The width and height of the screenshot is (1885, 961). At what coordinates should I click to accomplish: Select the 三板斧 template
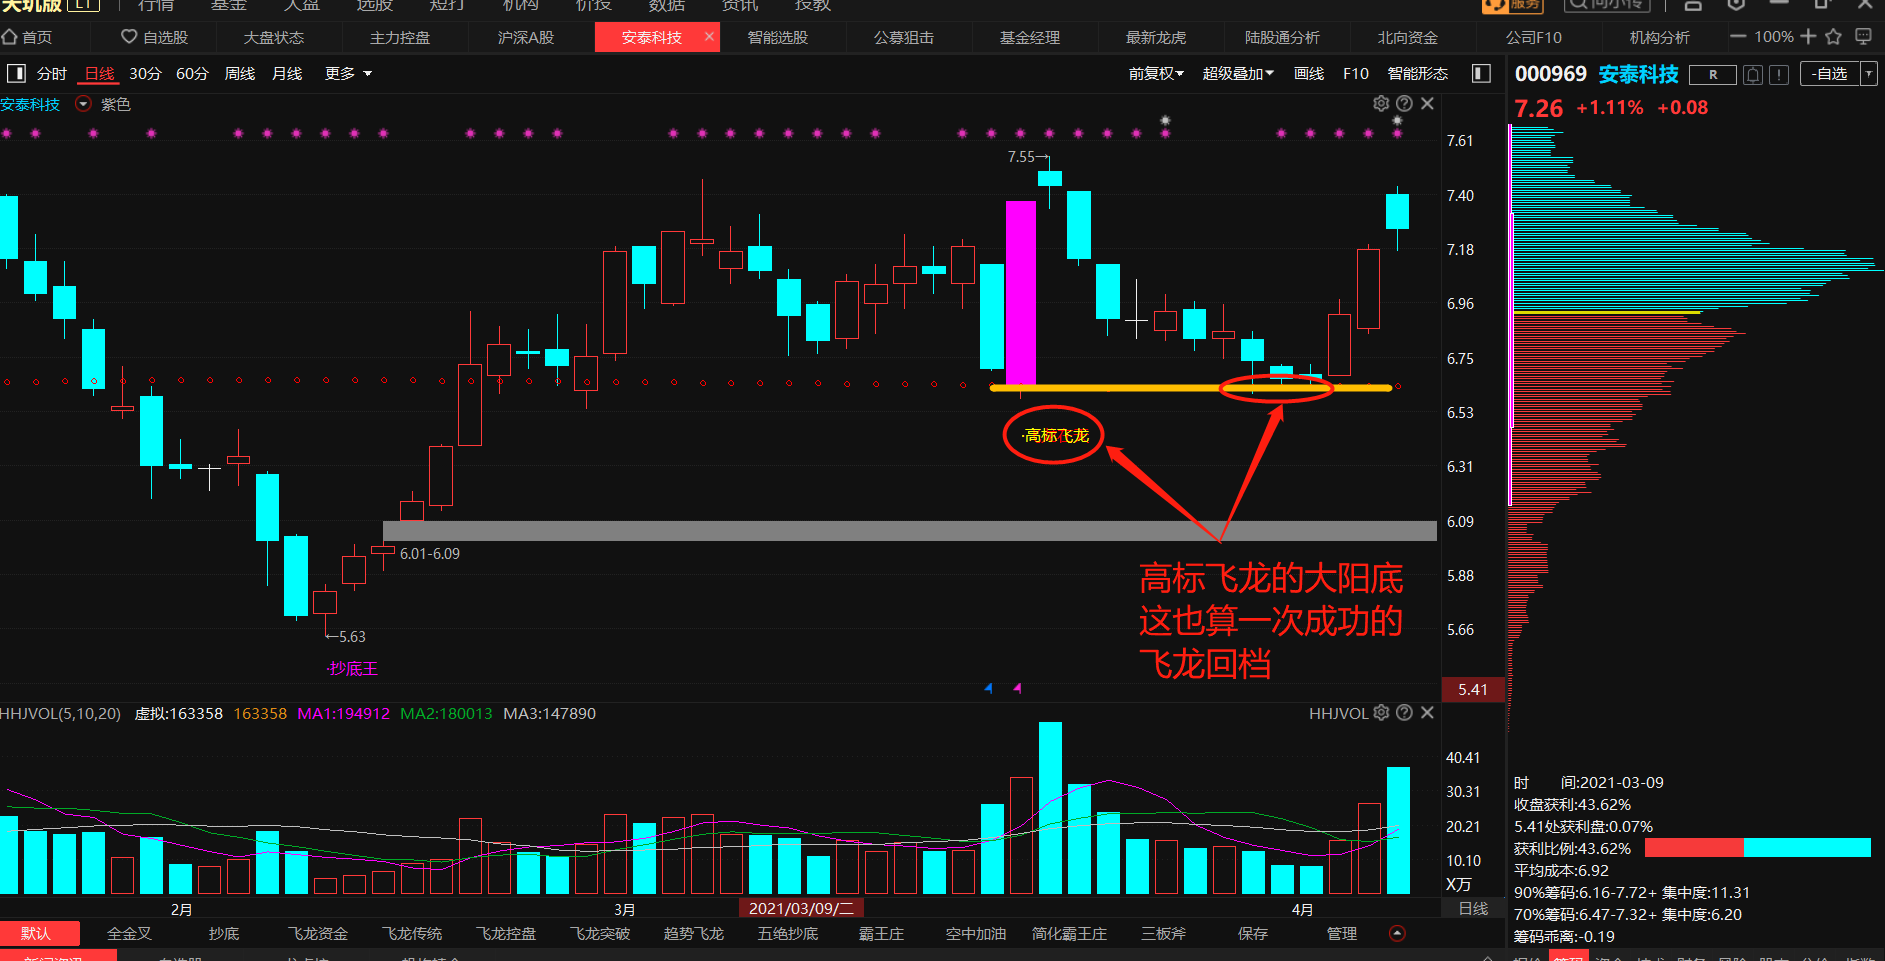coord(1164,933)
